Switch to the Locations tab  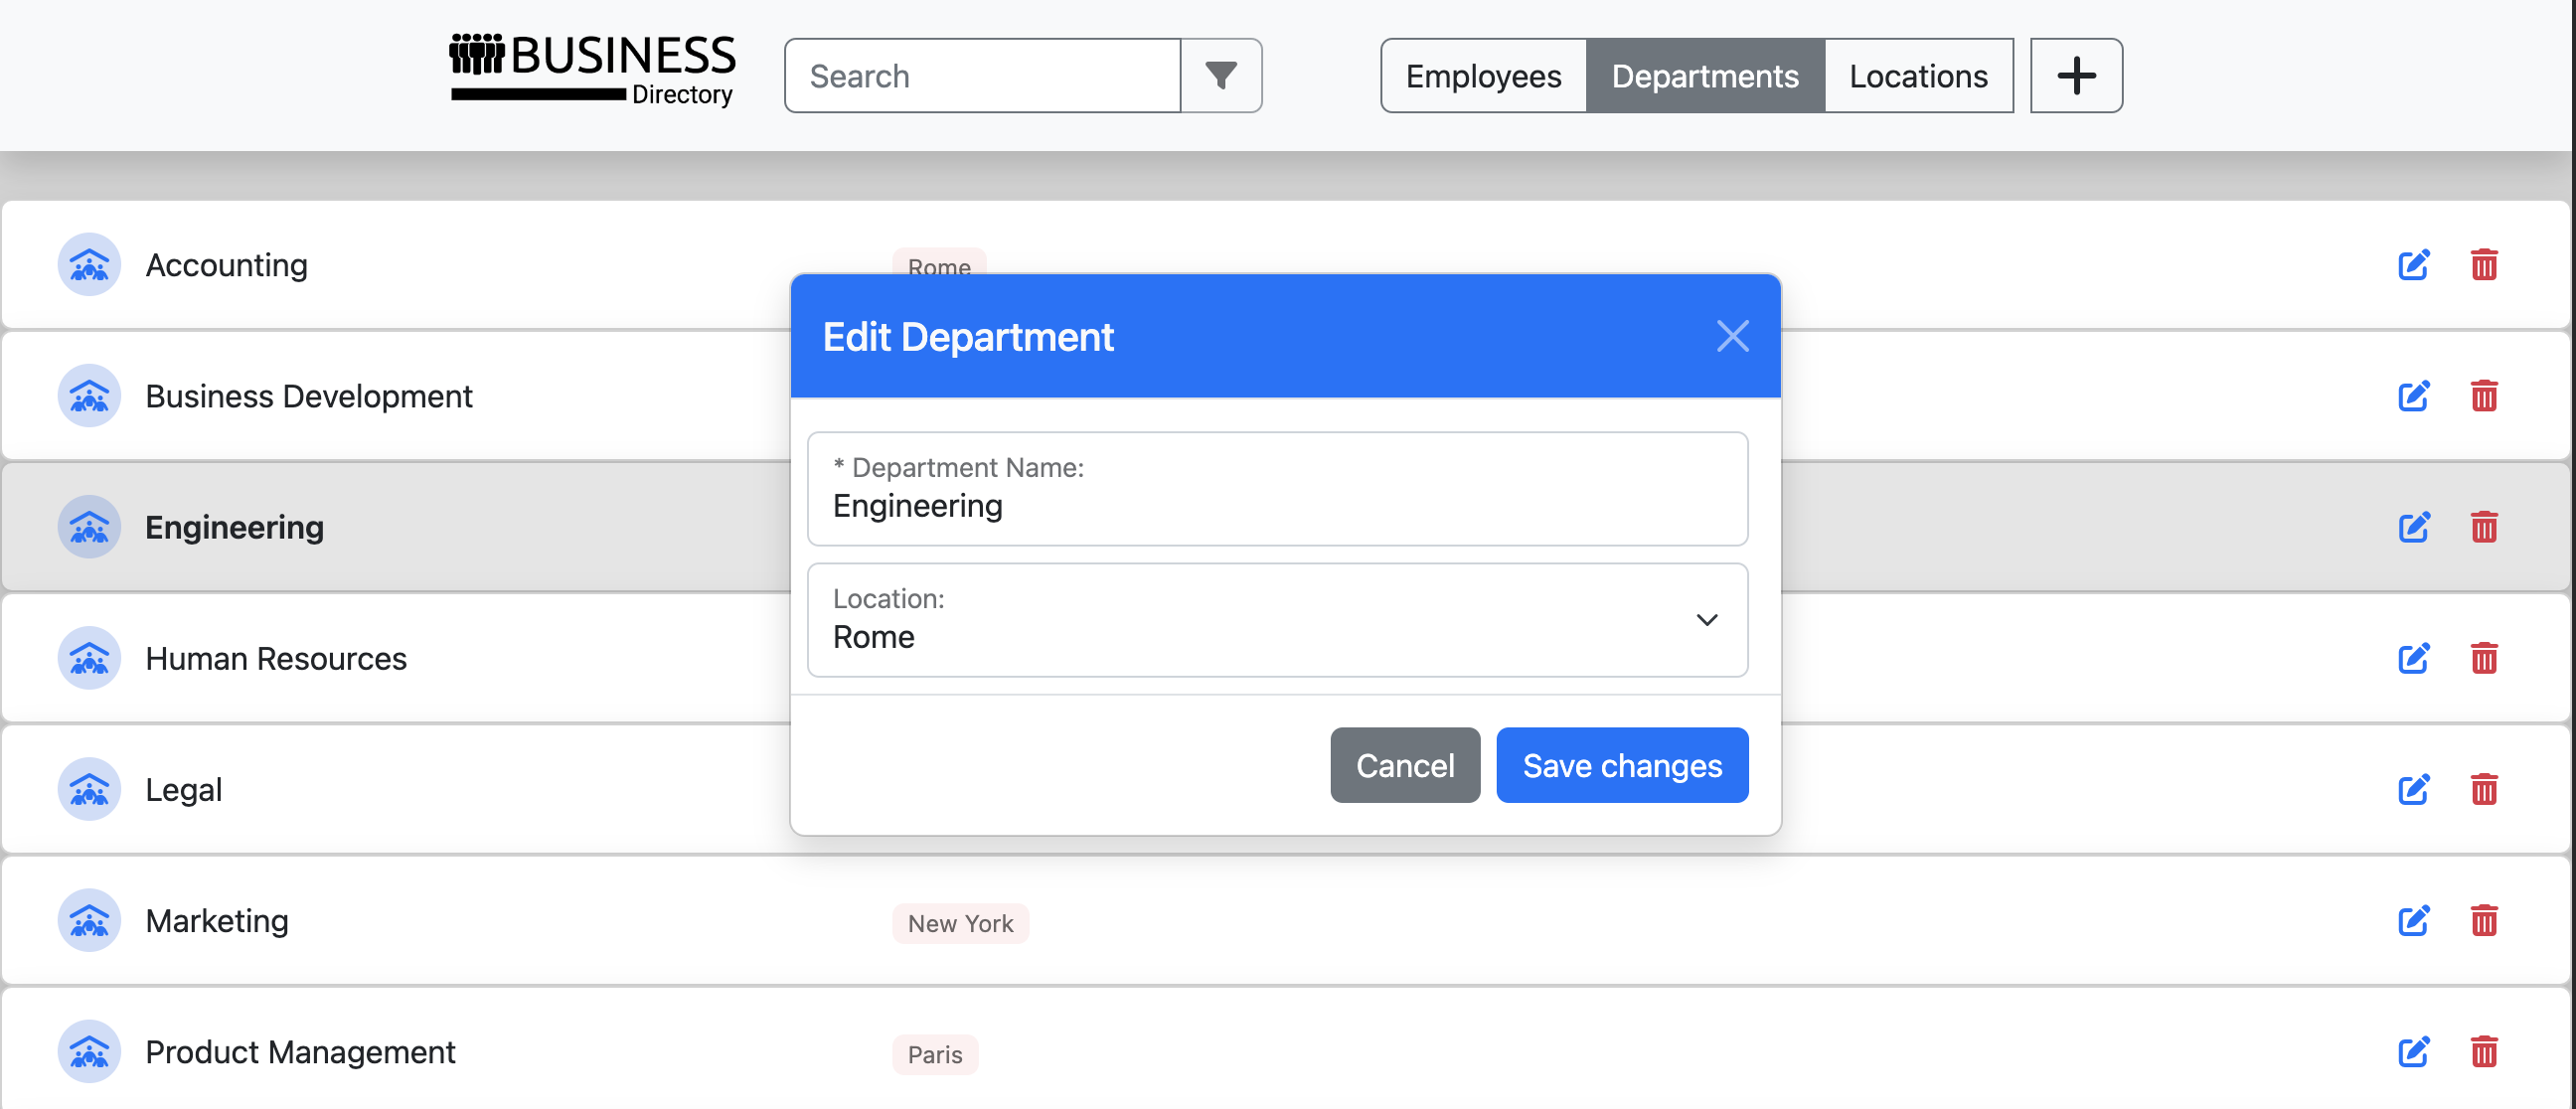pos(1917,76)
